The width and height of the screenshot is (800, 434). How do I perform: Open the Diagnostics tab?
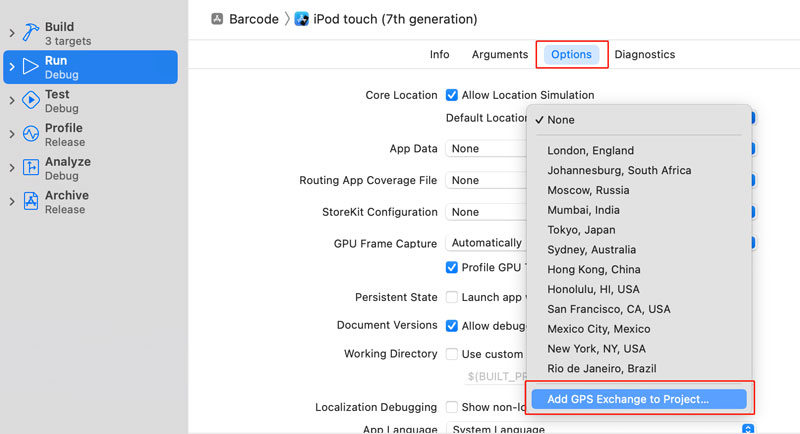tap(644, 55)
